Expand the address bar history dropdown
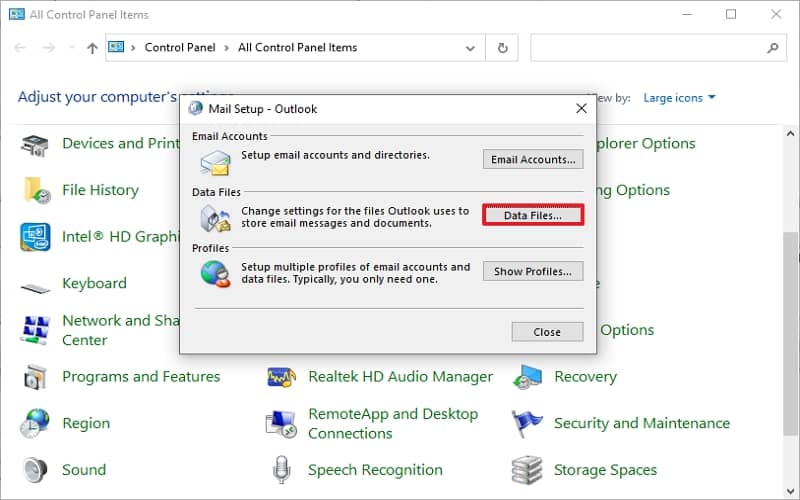Image resolution: width=800 pixels, height=500 pixels. point(470,48)
